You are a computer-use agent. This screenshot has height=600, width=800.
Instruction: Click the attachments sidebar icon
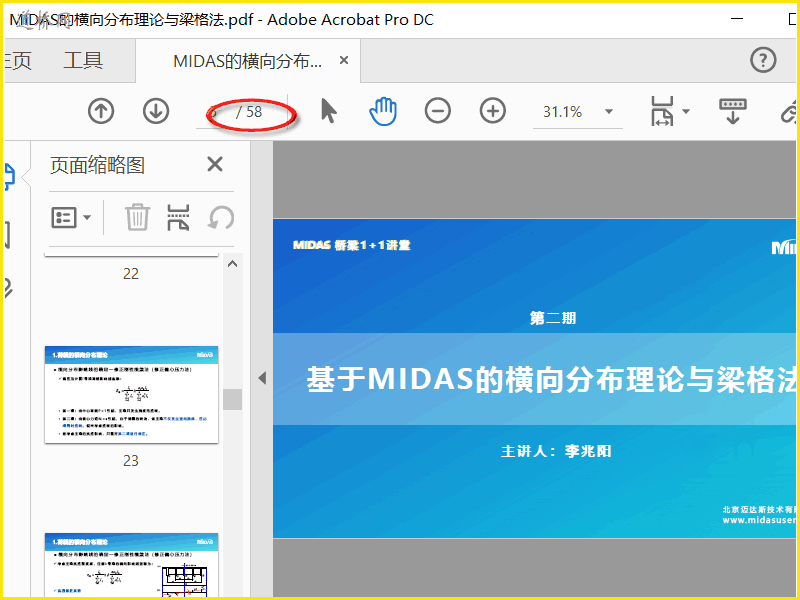click(x=8, y=289)
